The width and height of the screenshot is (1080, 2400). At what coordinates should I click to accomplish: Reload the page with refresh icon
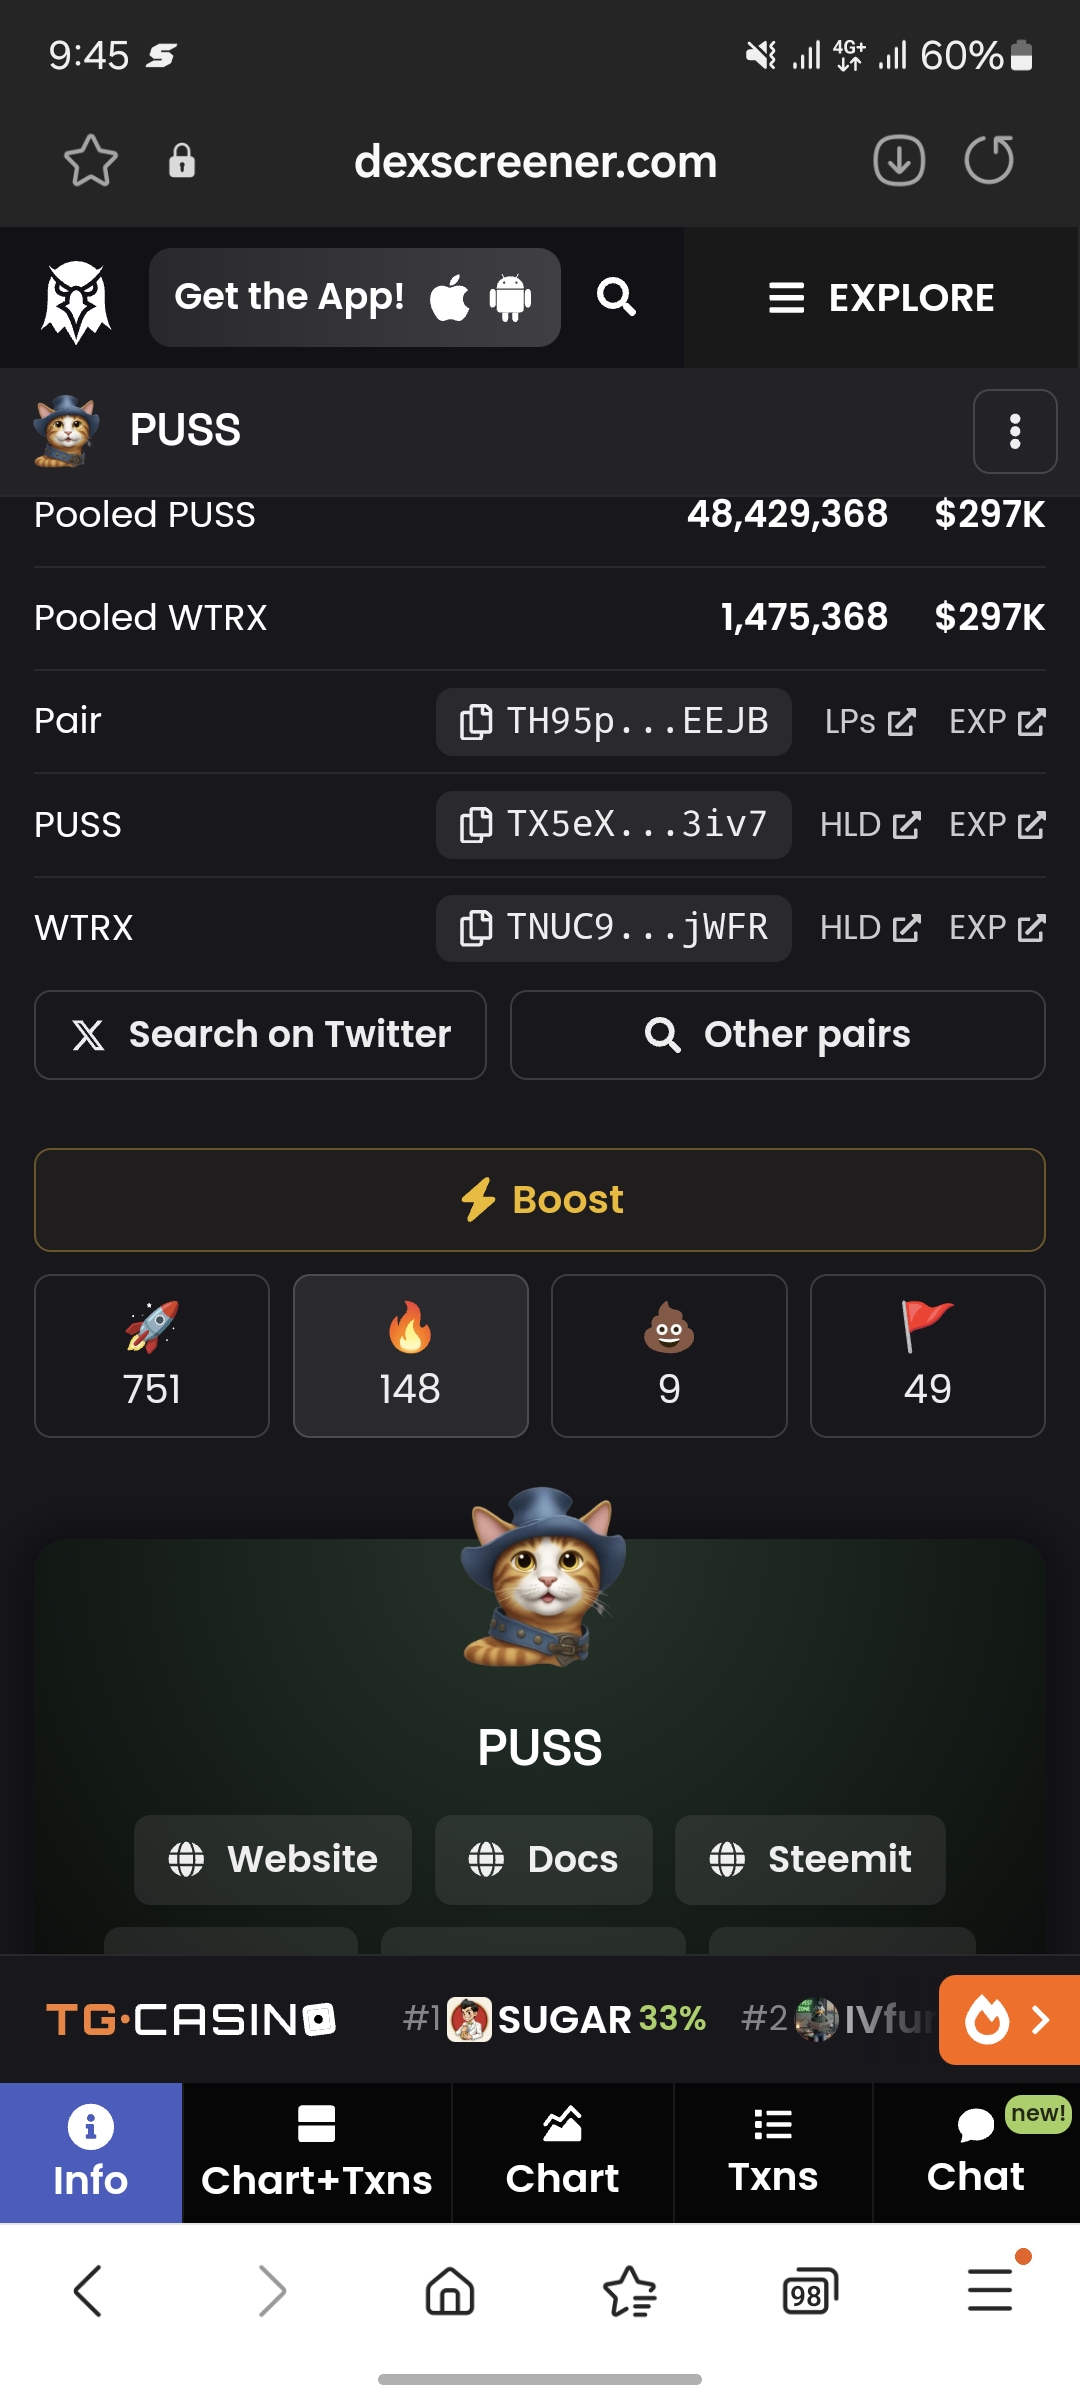click(x=989, y=160)
